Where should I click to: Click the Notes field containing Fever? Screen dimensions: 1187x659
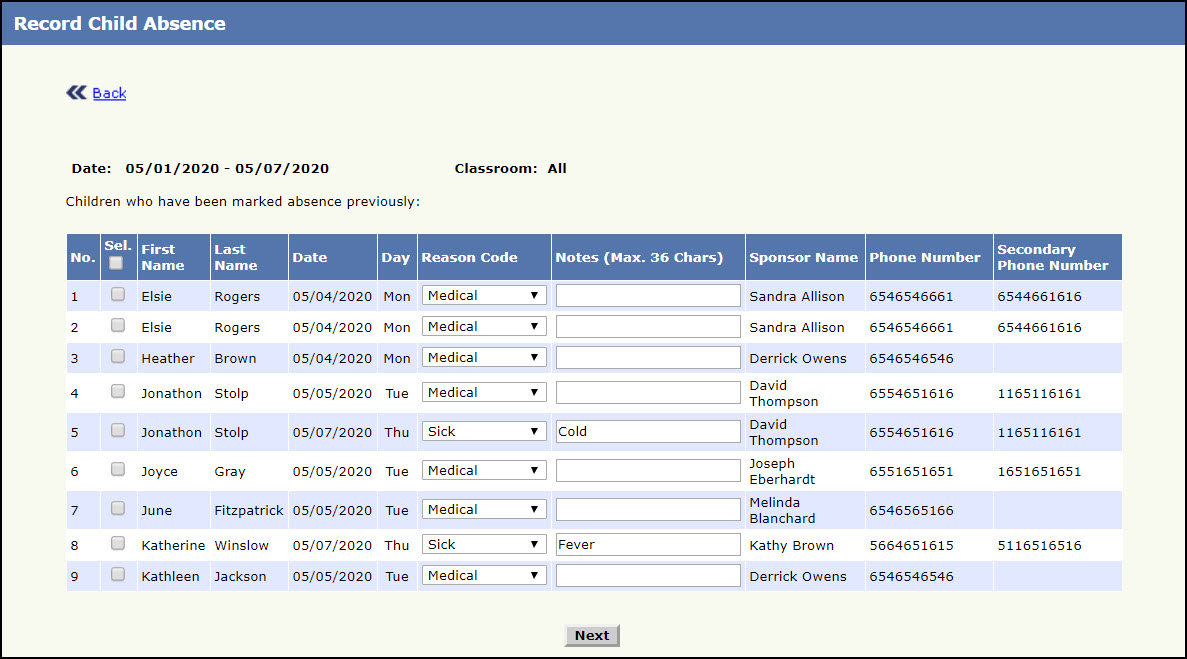click(648, 545)
